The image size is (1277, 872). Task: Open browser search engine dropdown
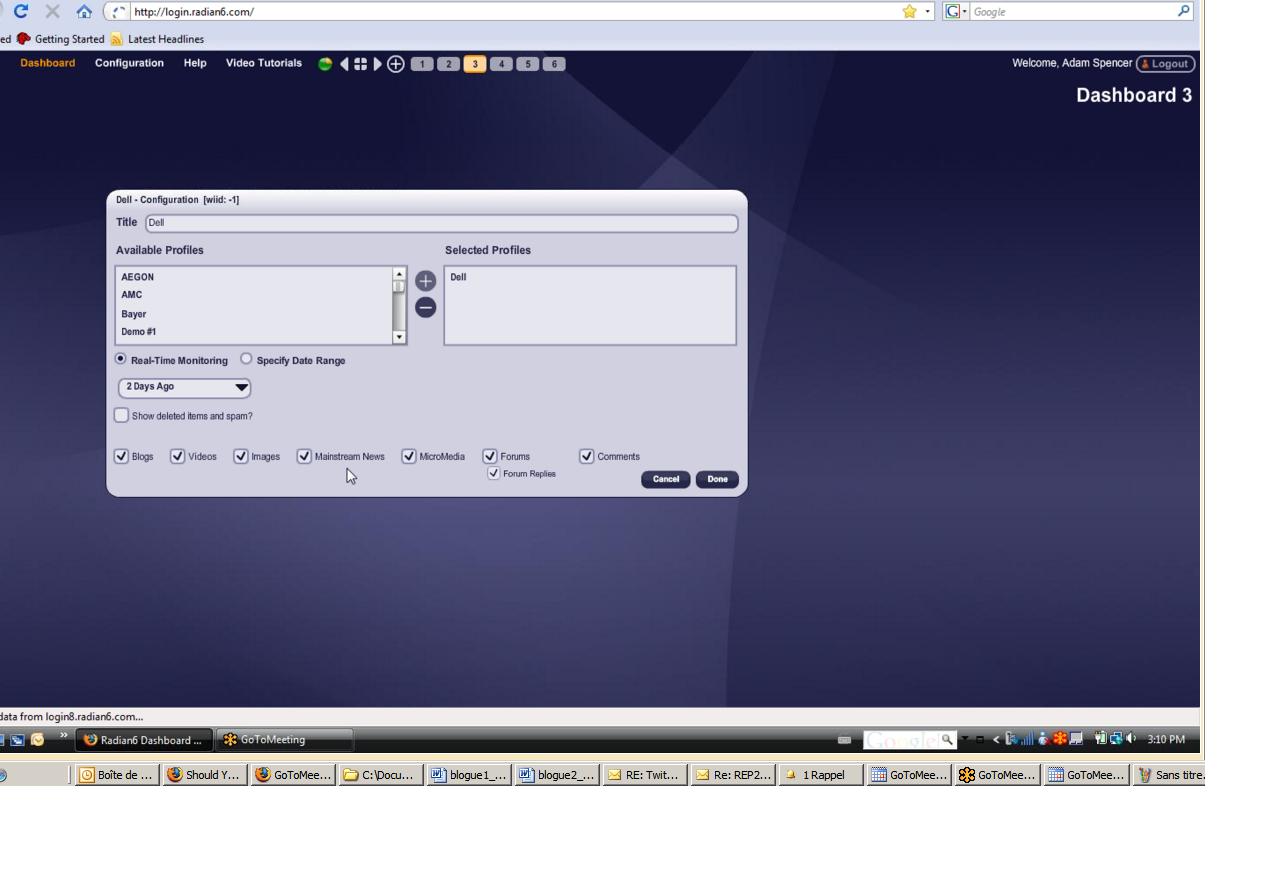pyautogui.click(x=955, y=12)
